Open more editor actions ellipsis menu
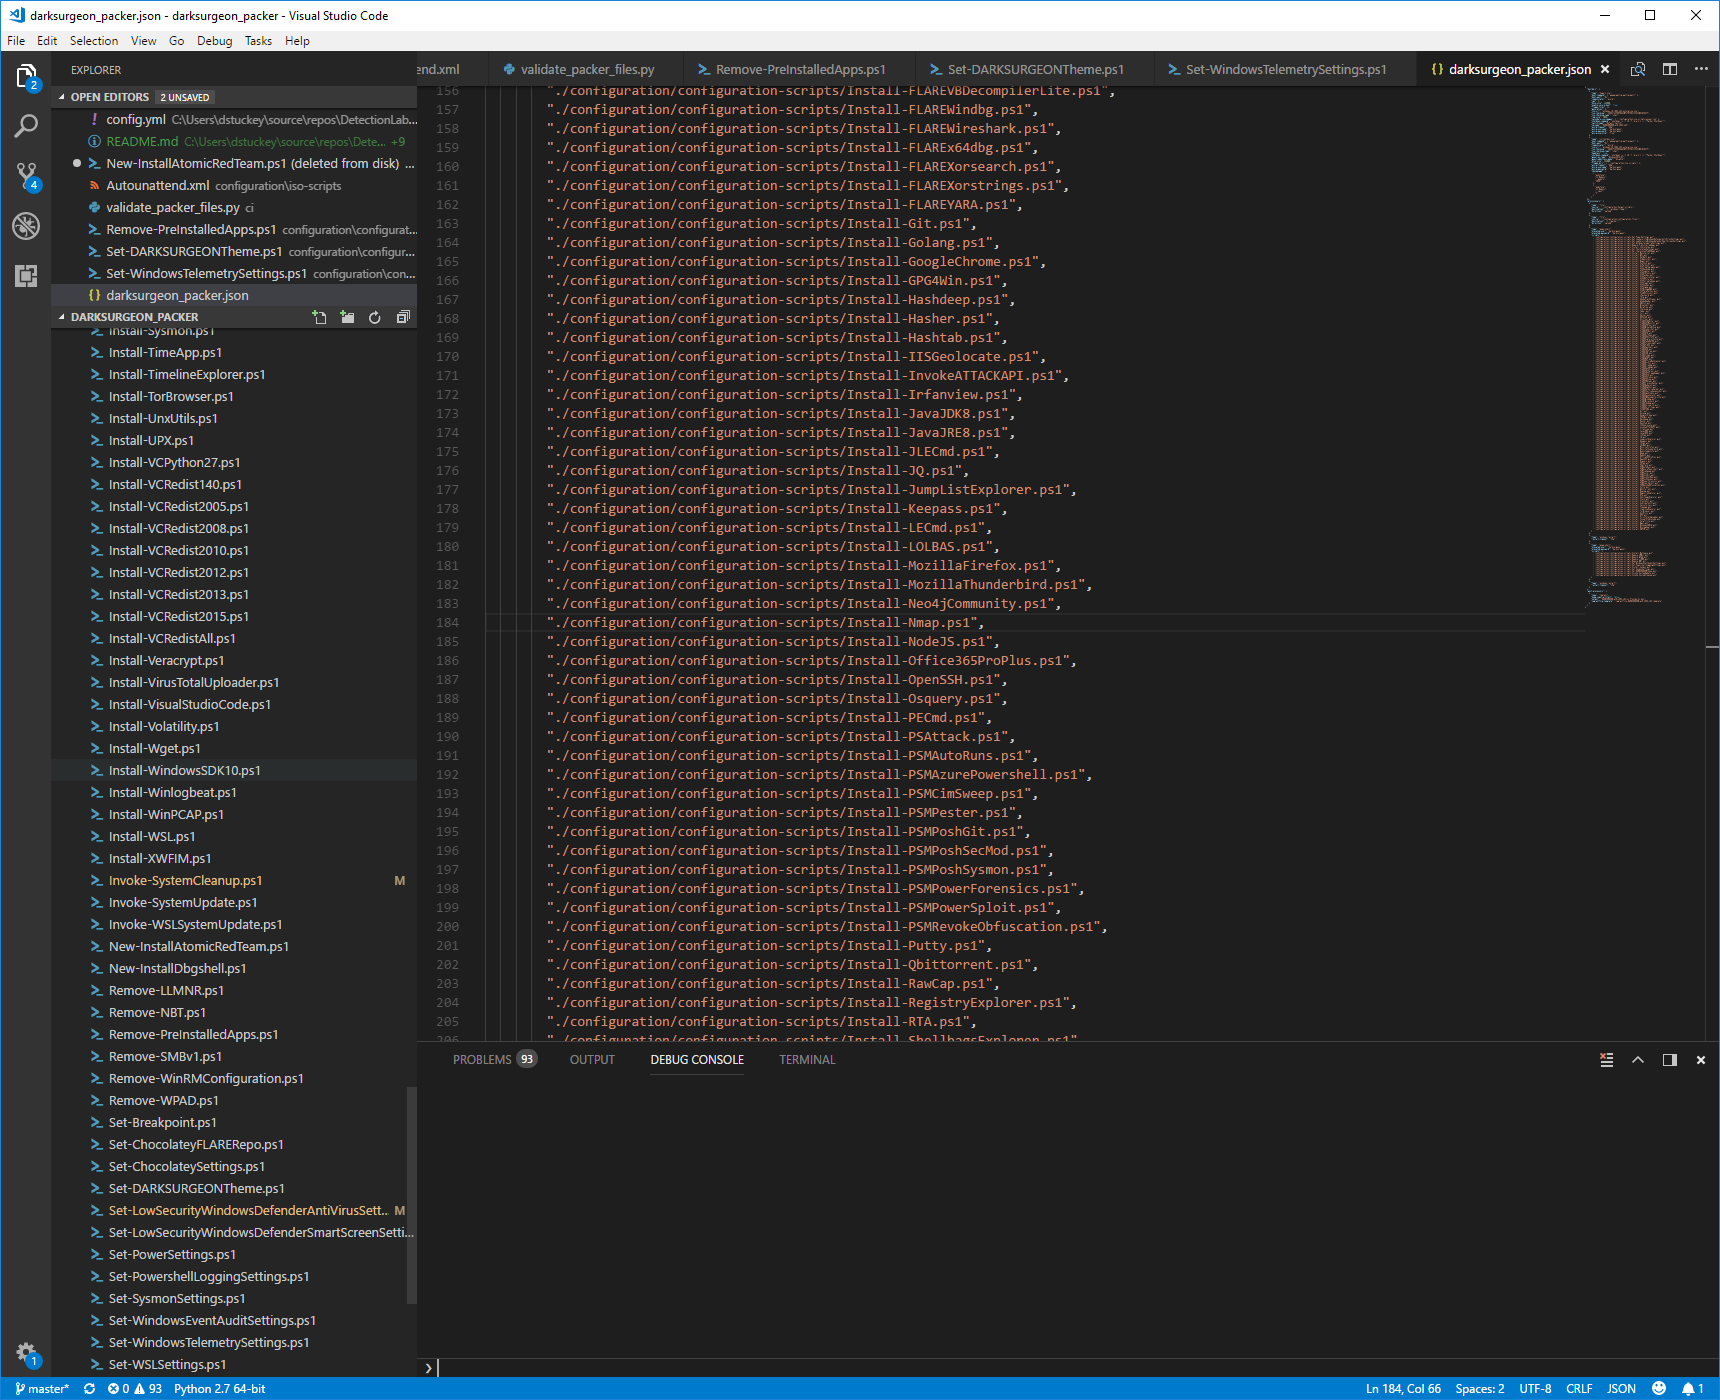The height and width of the screenshot is (1400, 1720). 1701,69
